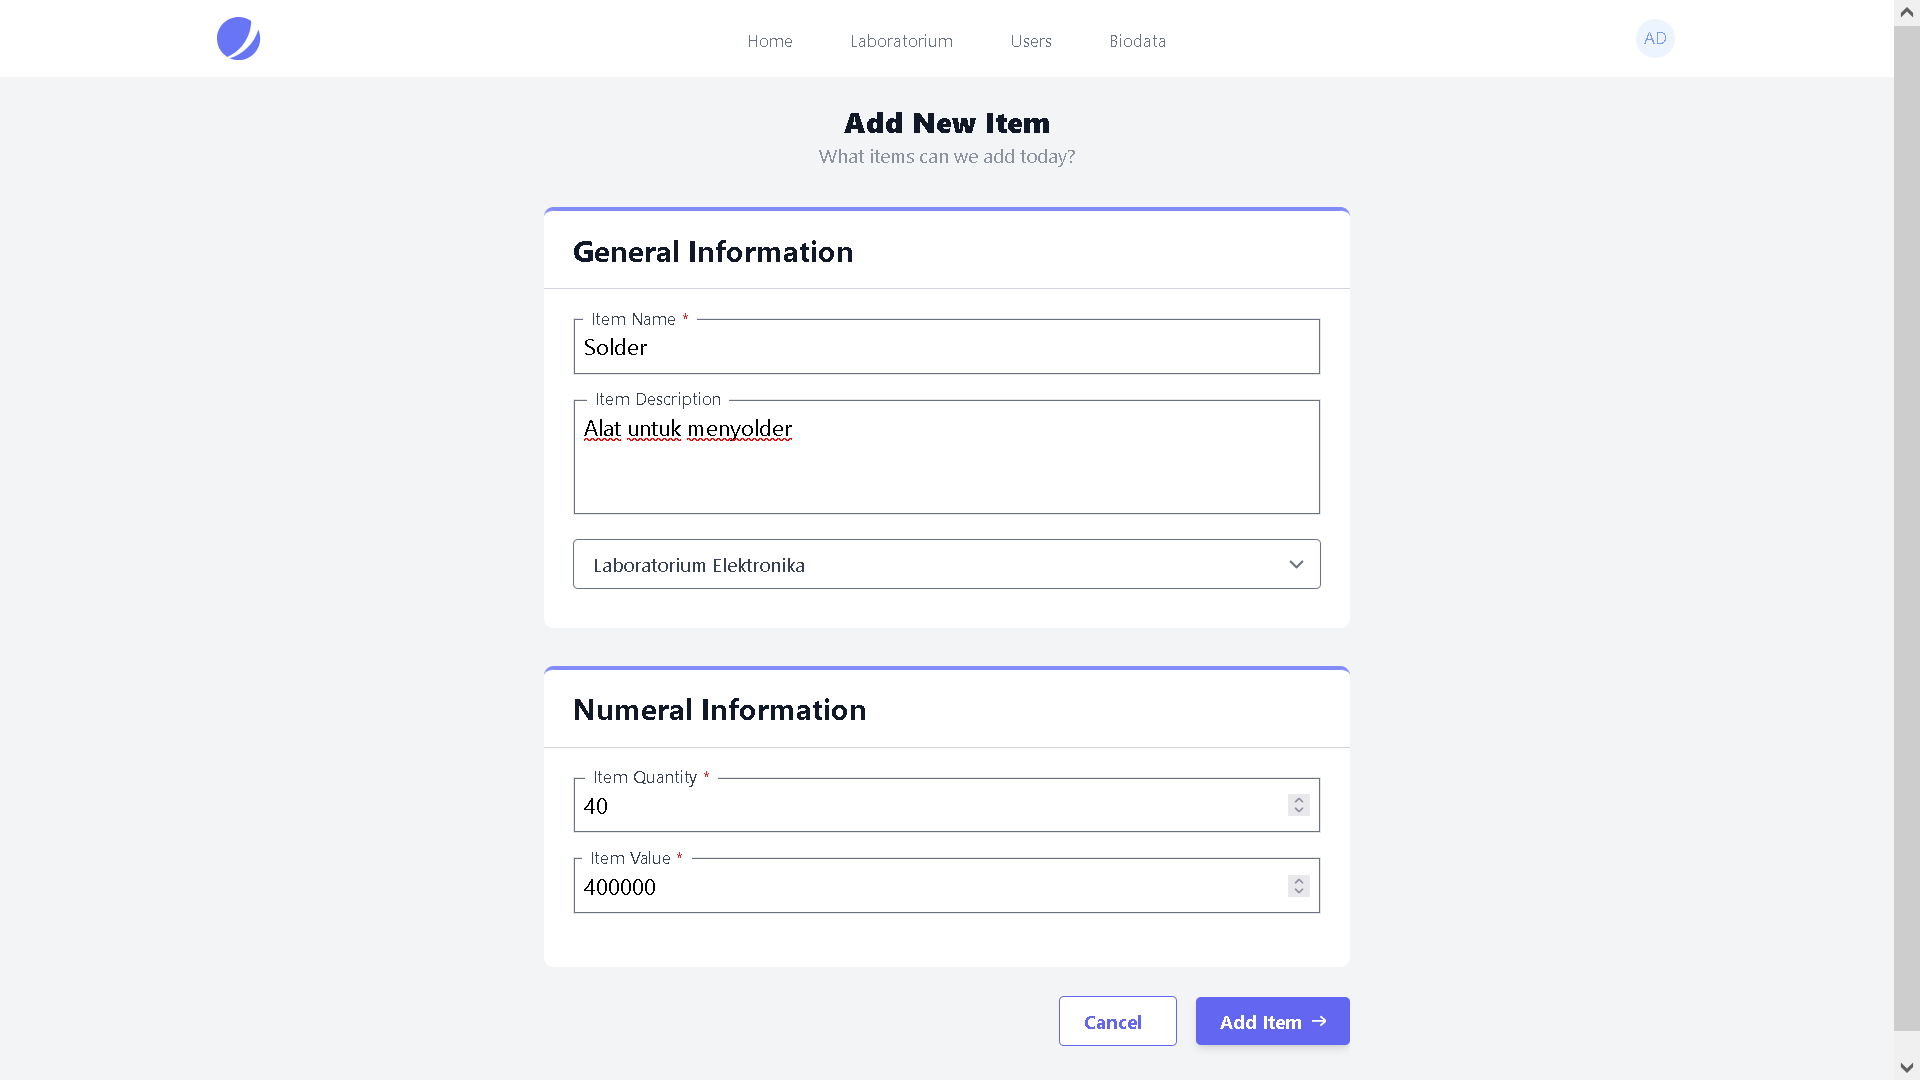Click the Item Description text area
The height and width of the screenshot is (1080, 1920).
click(x=946, y=456)
